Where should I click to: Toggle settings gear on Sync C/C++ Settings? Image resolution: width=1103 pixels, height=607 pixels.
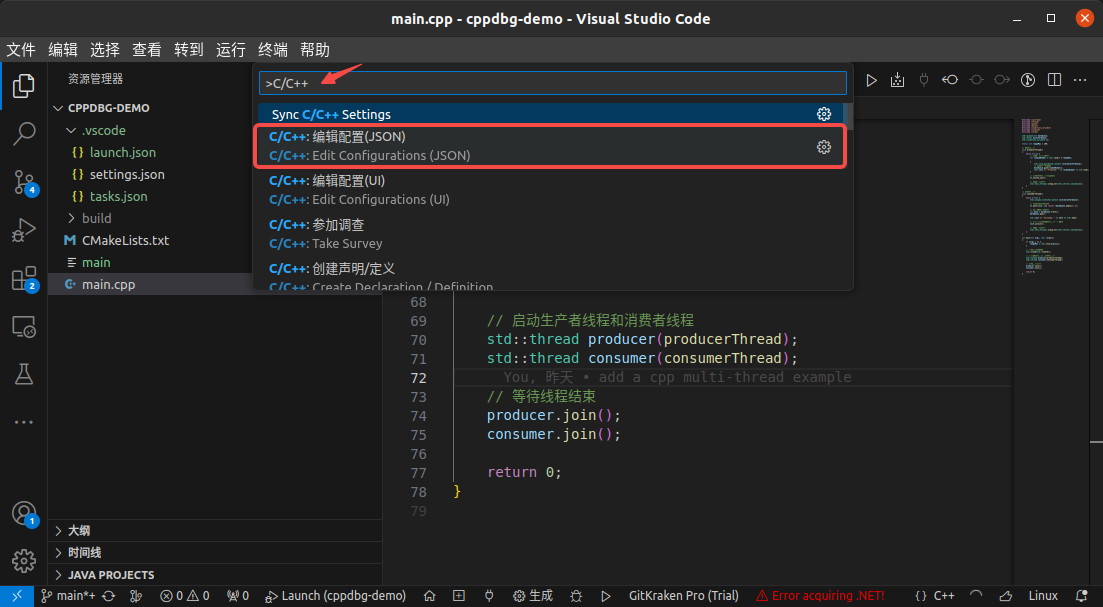click(823, 113)
